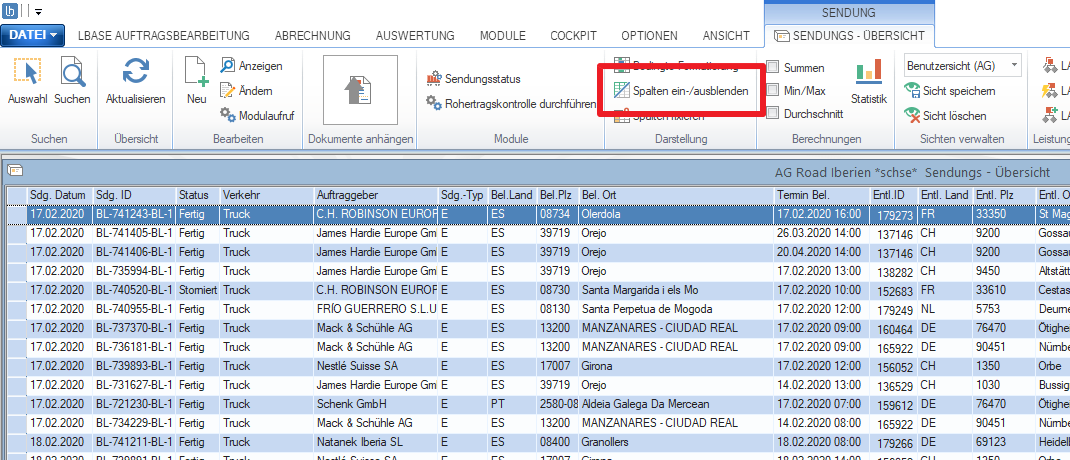
Task: Run Rohertragskontrolle durchführen
Action: point(511,104)
